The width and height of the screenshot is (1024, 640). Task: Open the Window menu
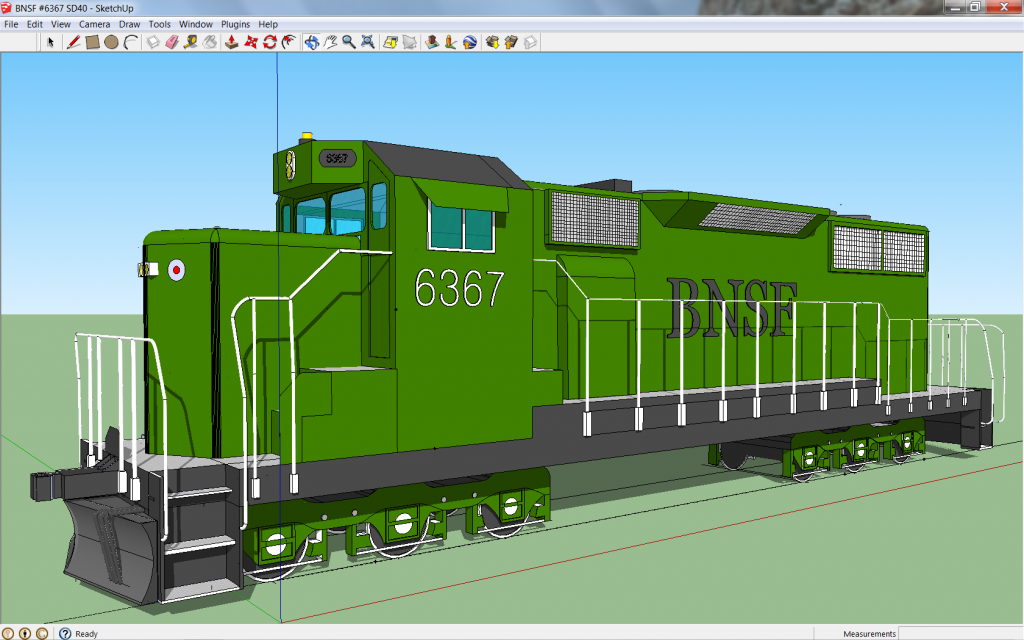pos(196,24)
